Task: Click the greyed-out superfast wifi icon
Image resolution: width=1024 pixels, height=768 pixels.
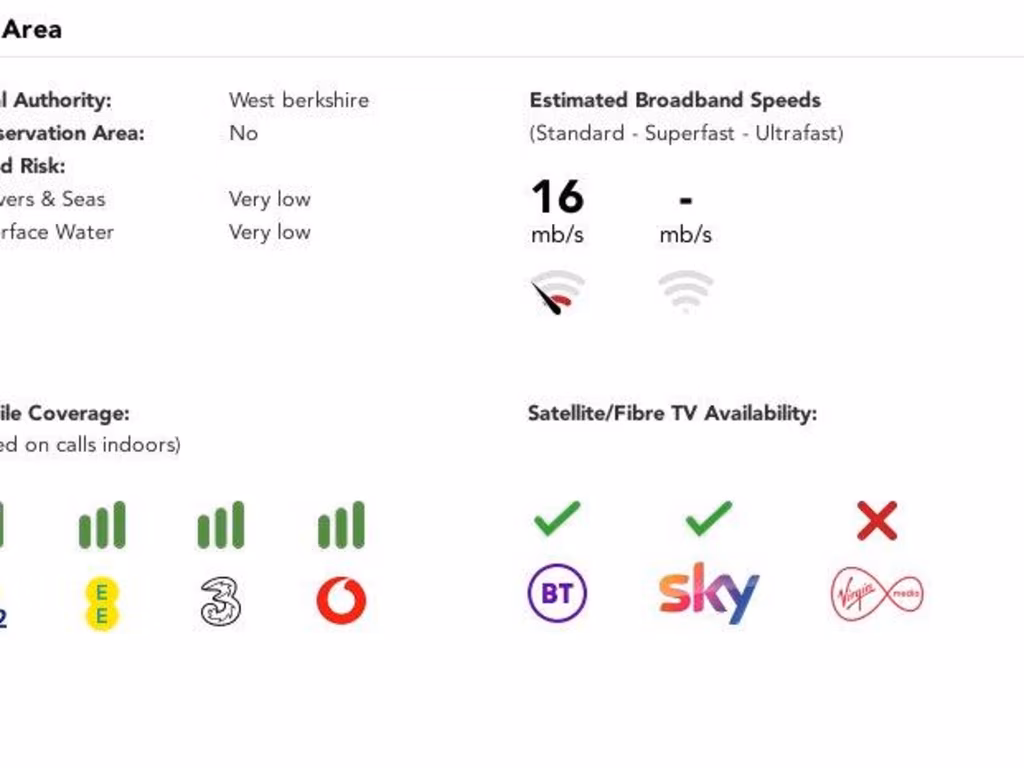Action: click(x=685, y=291)
